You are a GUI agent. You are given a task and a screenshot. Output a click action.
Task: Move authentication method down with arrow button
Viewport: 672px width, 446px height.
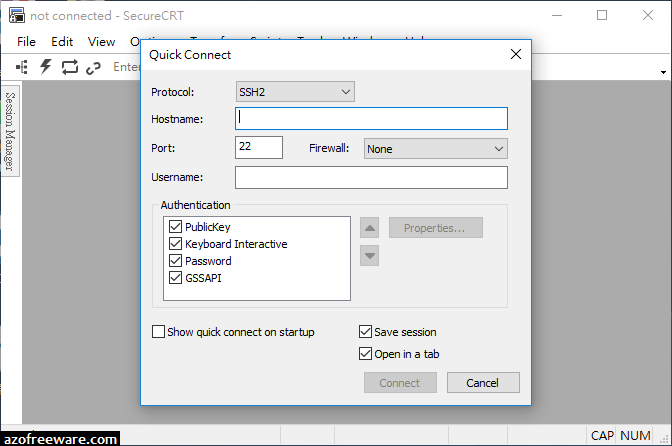coord(369,256)
